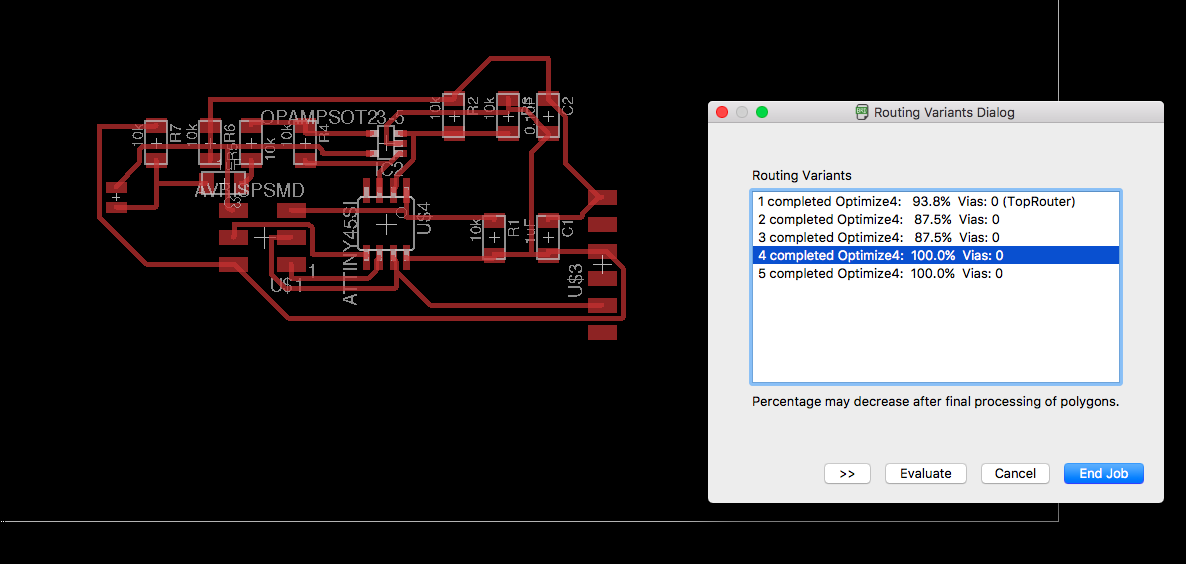Click the End Job button

tap(1104, 473)
